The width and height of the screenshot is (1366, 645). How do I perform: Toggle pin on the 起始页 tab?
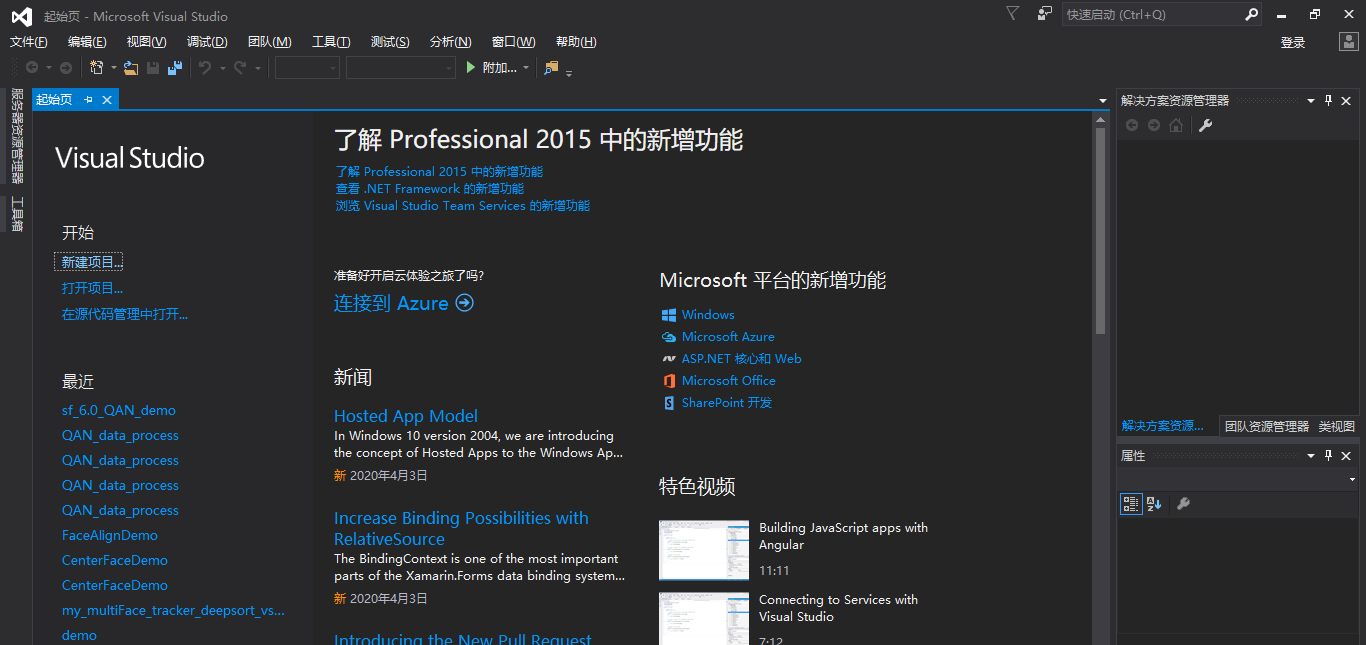pyautogui.click(x=88, y=99)
